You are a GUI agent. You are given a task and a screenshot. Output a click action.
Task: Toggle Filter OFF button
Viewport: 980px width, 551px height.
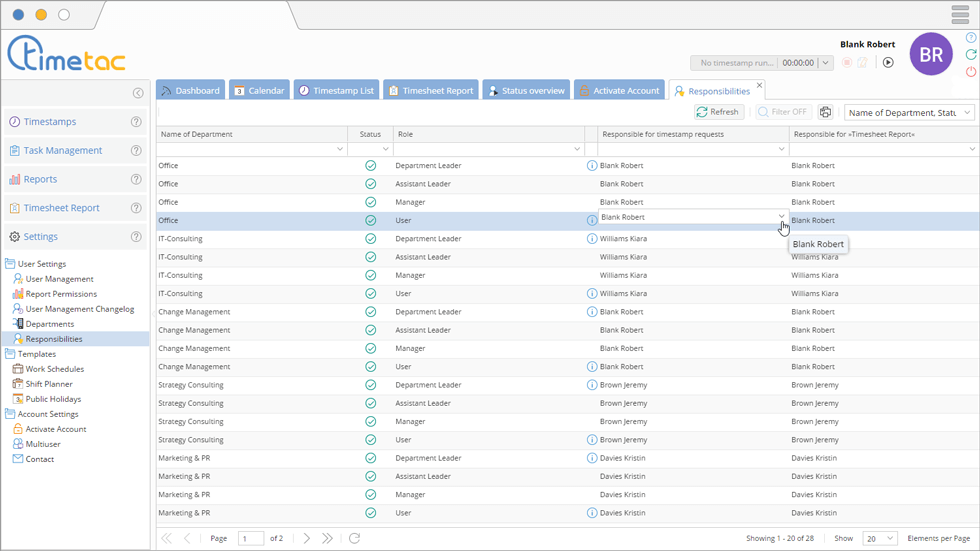pyautogui.click(x=782, y=113)
